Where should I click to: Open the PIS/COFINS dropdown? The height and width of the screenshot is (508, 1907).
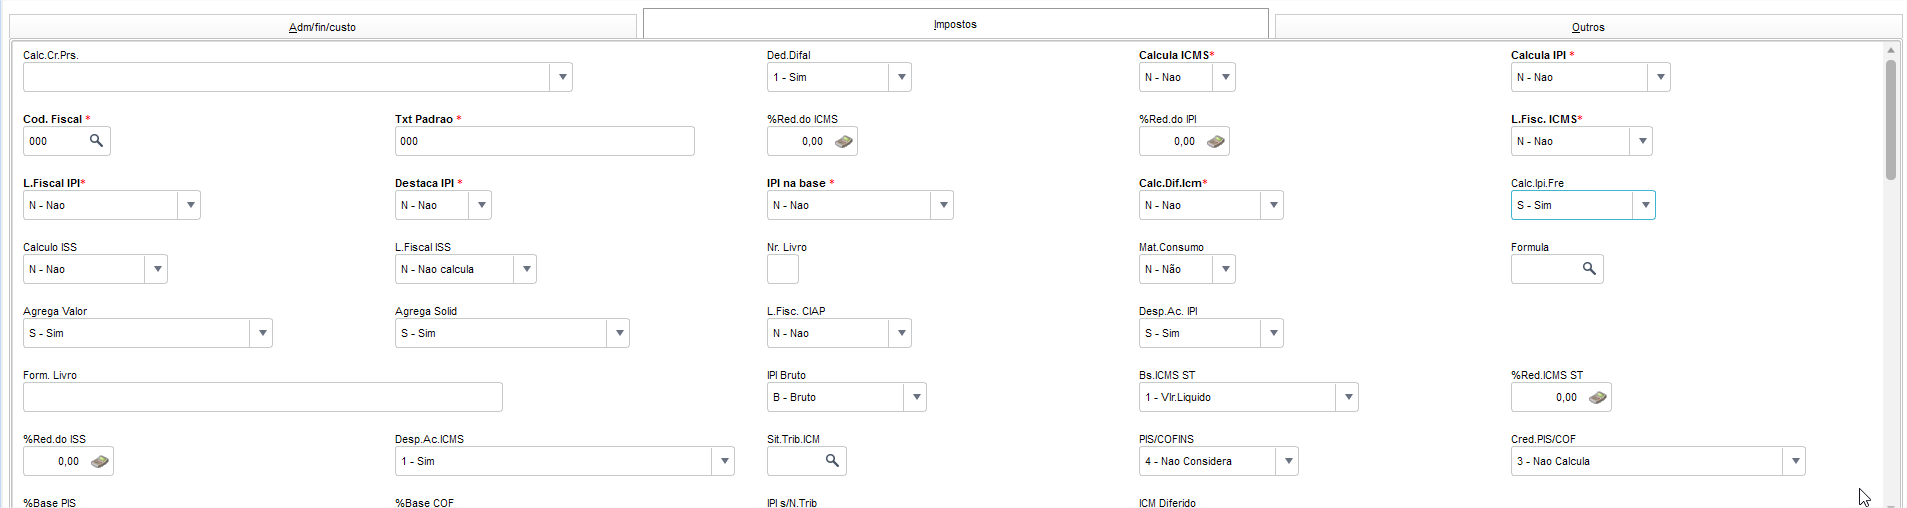pyautogui.click(x=1288, y=461)
